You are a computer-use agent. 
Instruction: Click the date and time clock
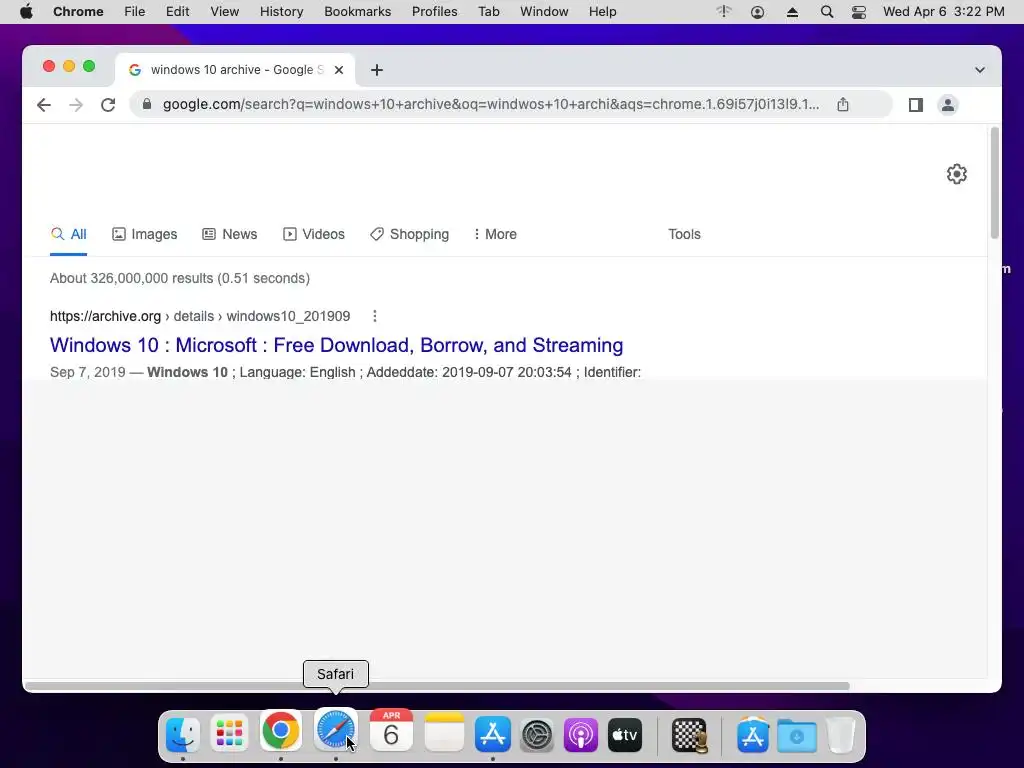click(944, 12)
